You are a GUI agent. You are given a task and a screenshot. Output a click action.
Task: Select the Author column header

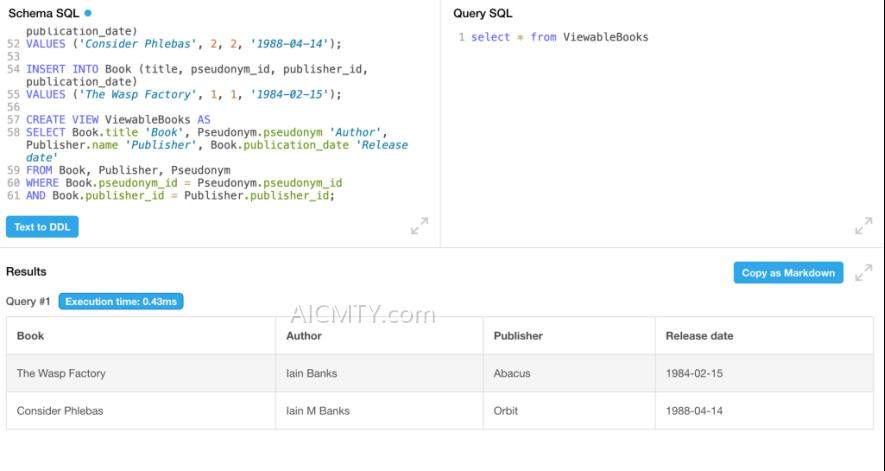pyautogui.click(x=304, y=336)
